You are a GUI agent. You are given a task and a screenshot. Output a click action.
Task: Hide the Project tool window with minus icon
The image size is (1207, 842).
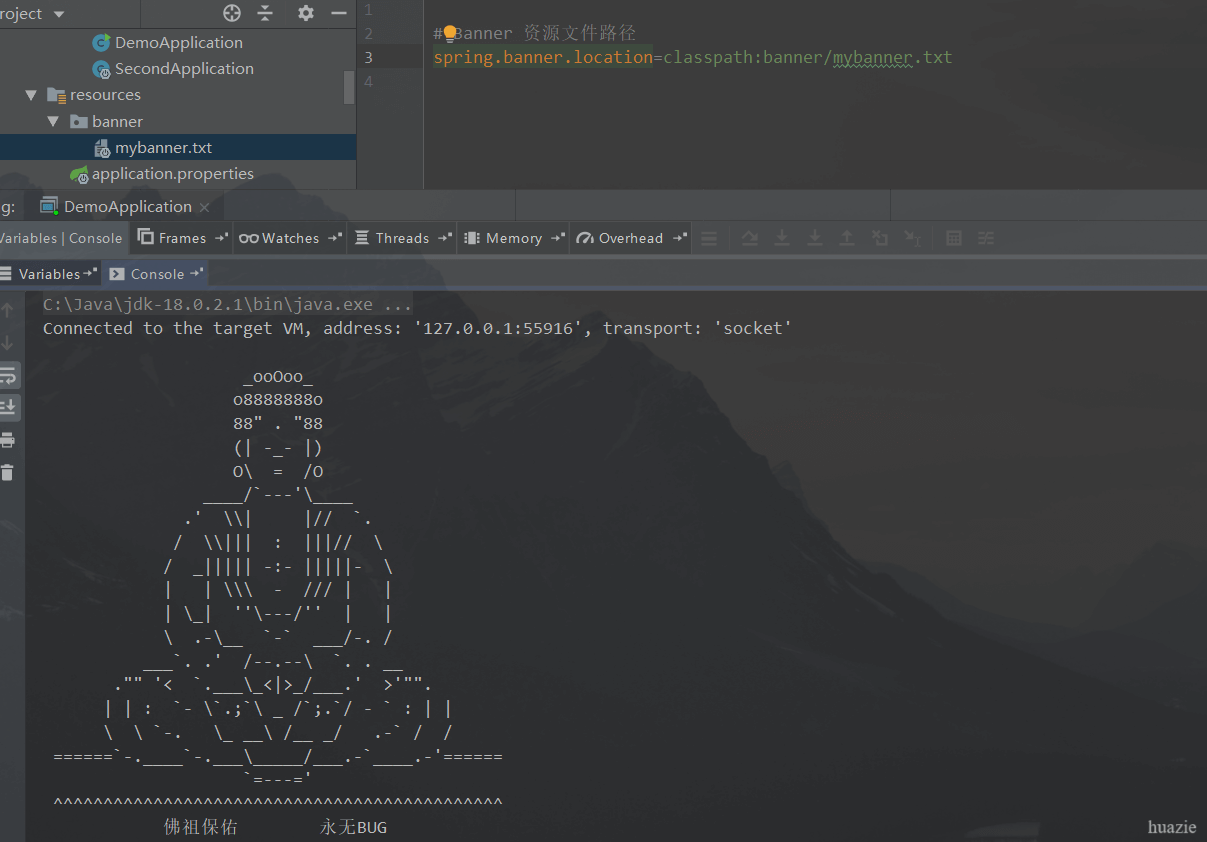339,13
